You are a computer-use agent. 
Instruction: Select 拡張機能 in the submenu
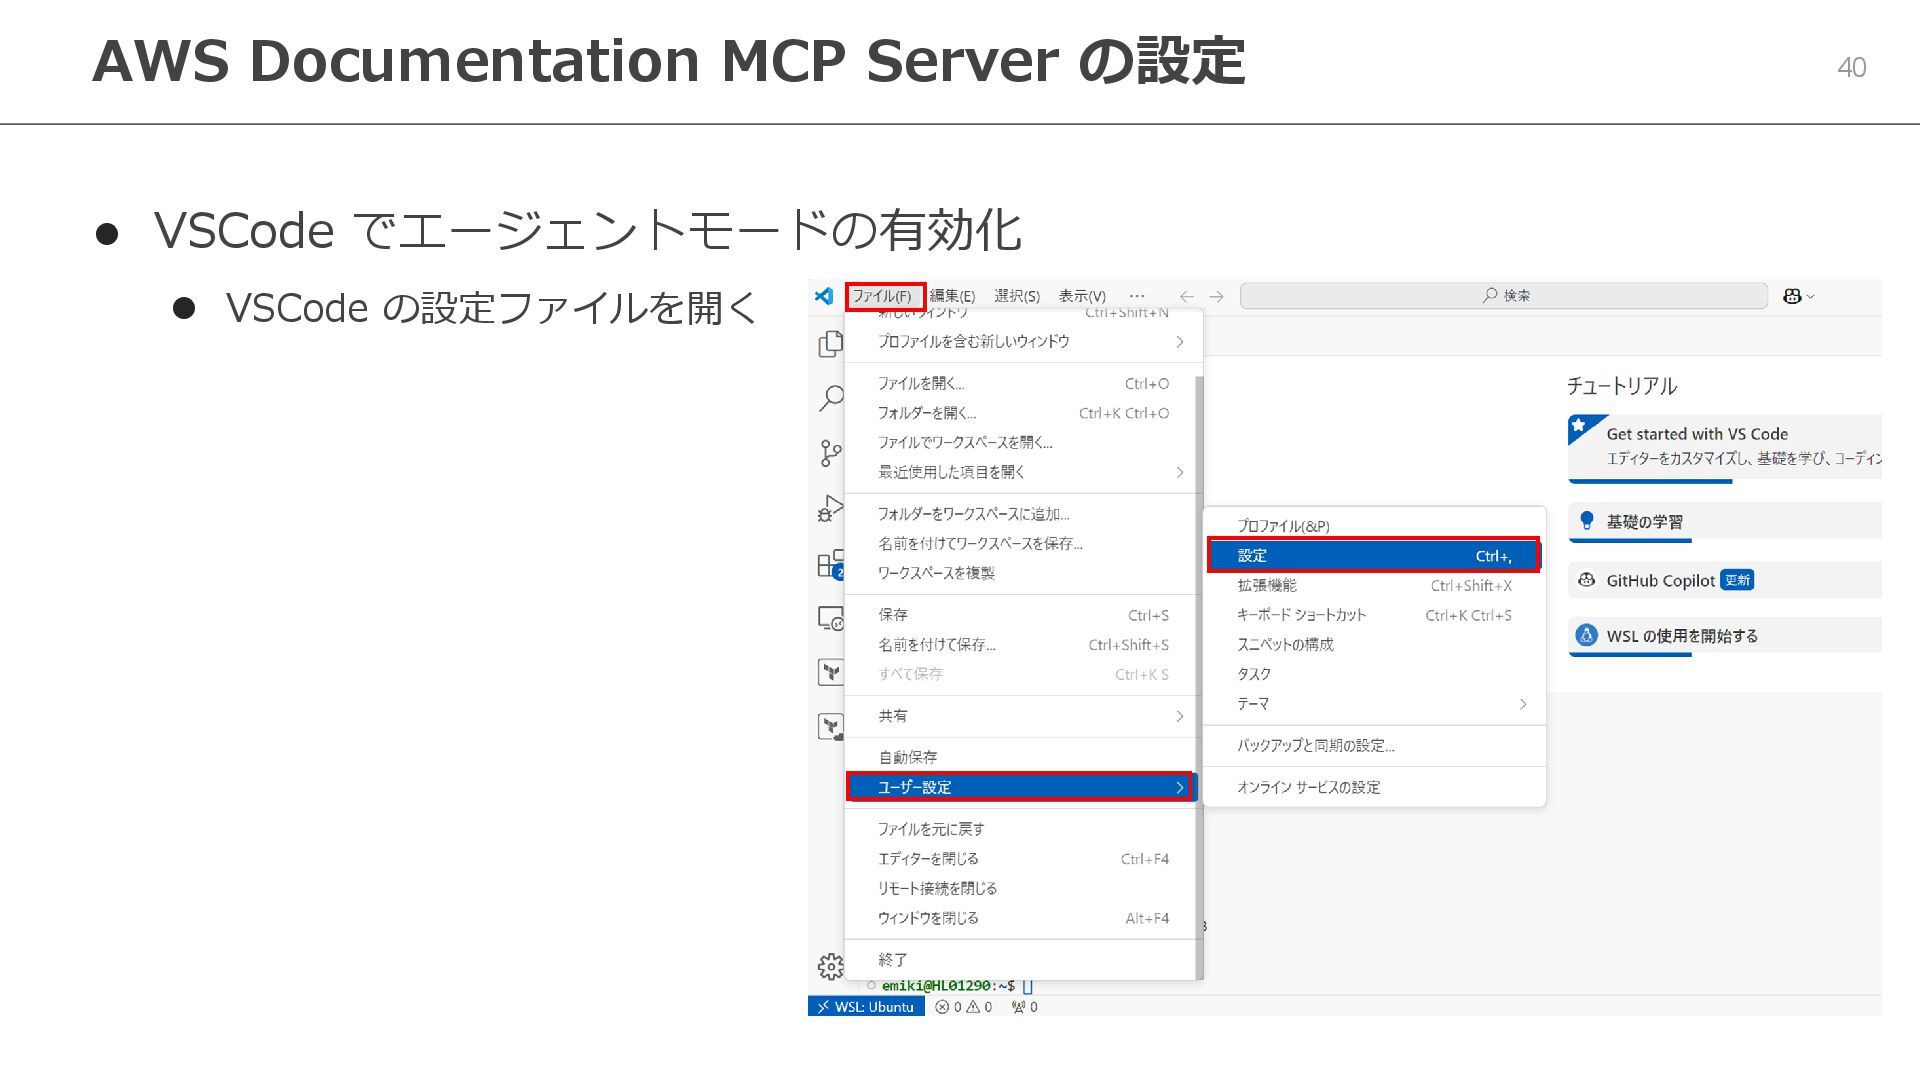point(1374,586)
